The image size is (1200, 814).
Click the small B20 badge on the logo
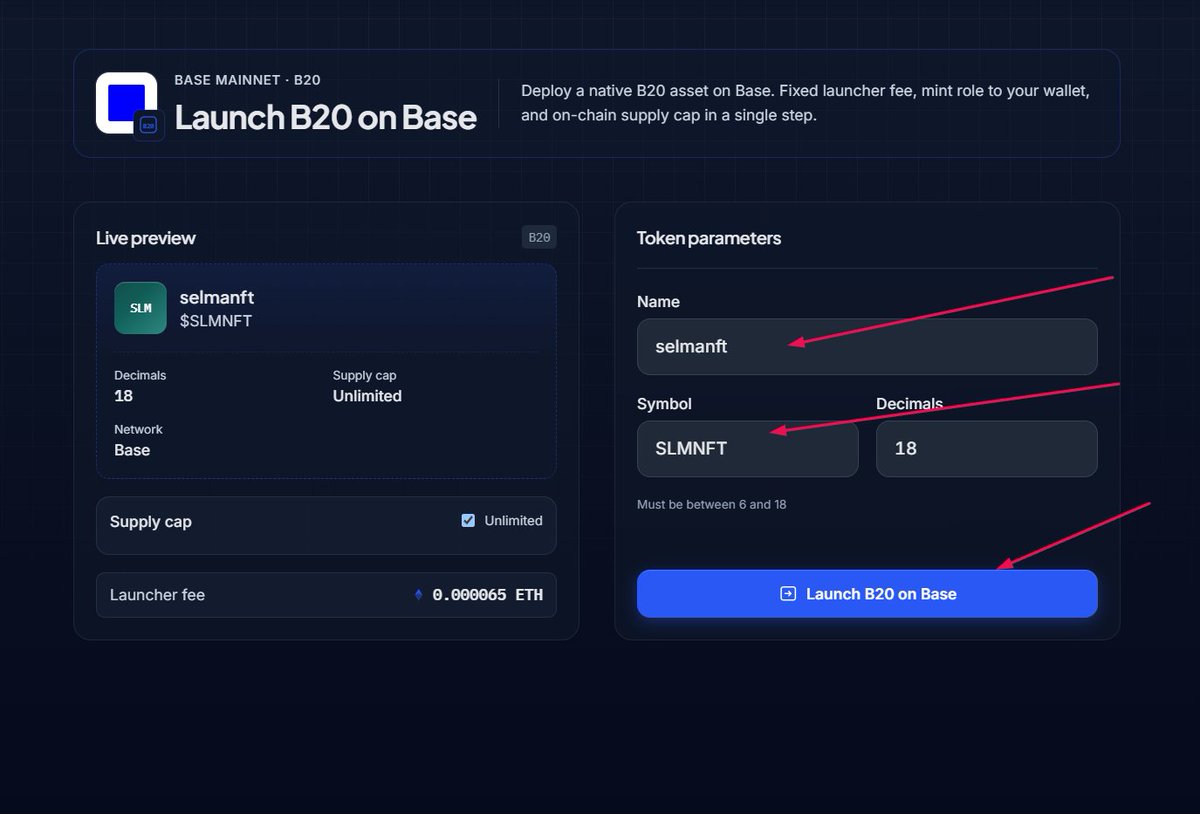tap(149, 126)
